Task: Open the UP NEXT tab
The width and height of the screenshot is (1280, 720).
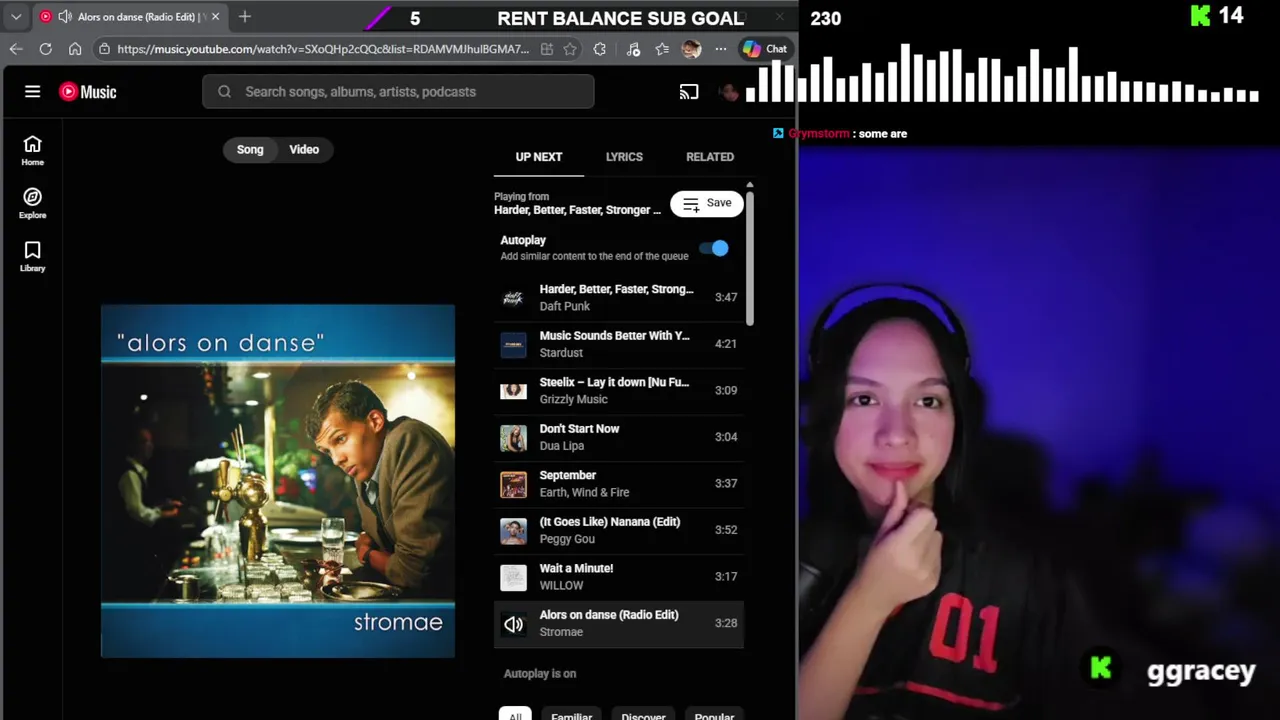Action: click(539, 157)
